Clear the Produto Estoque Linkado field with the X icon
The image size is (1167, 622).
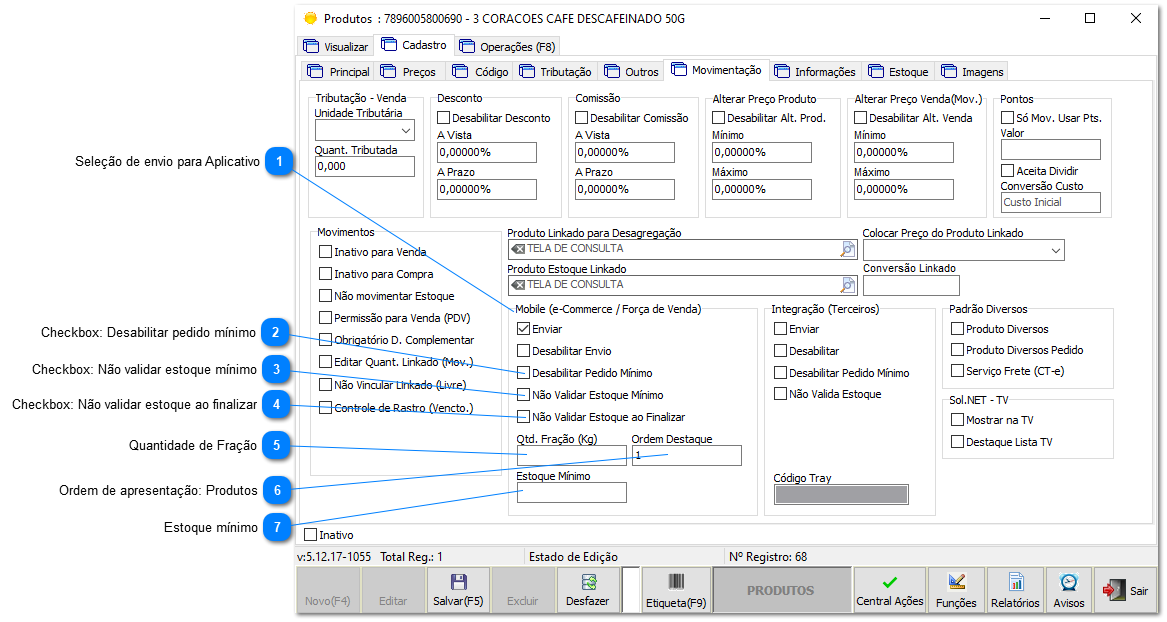(x=517, y=284)
